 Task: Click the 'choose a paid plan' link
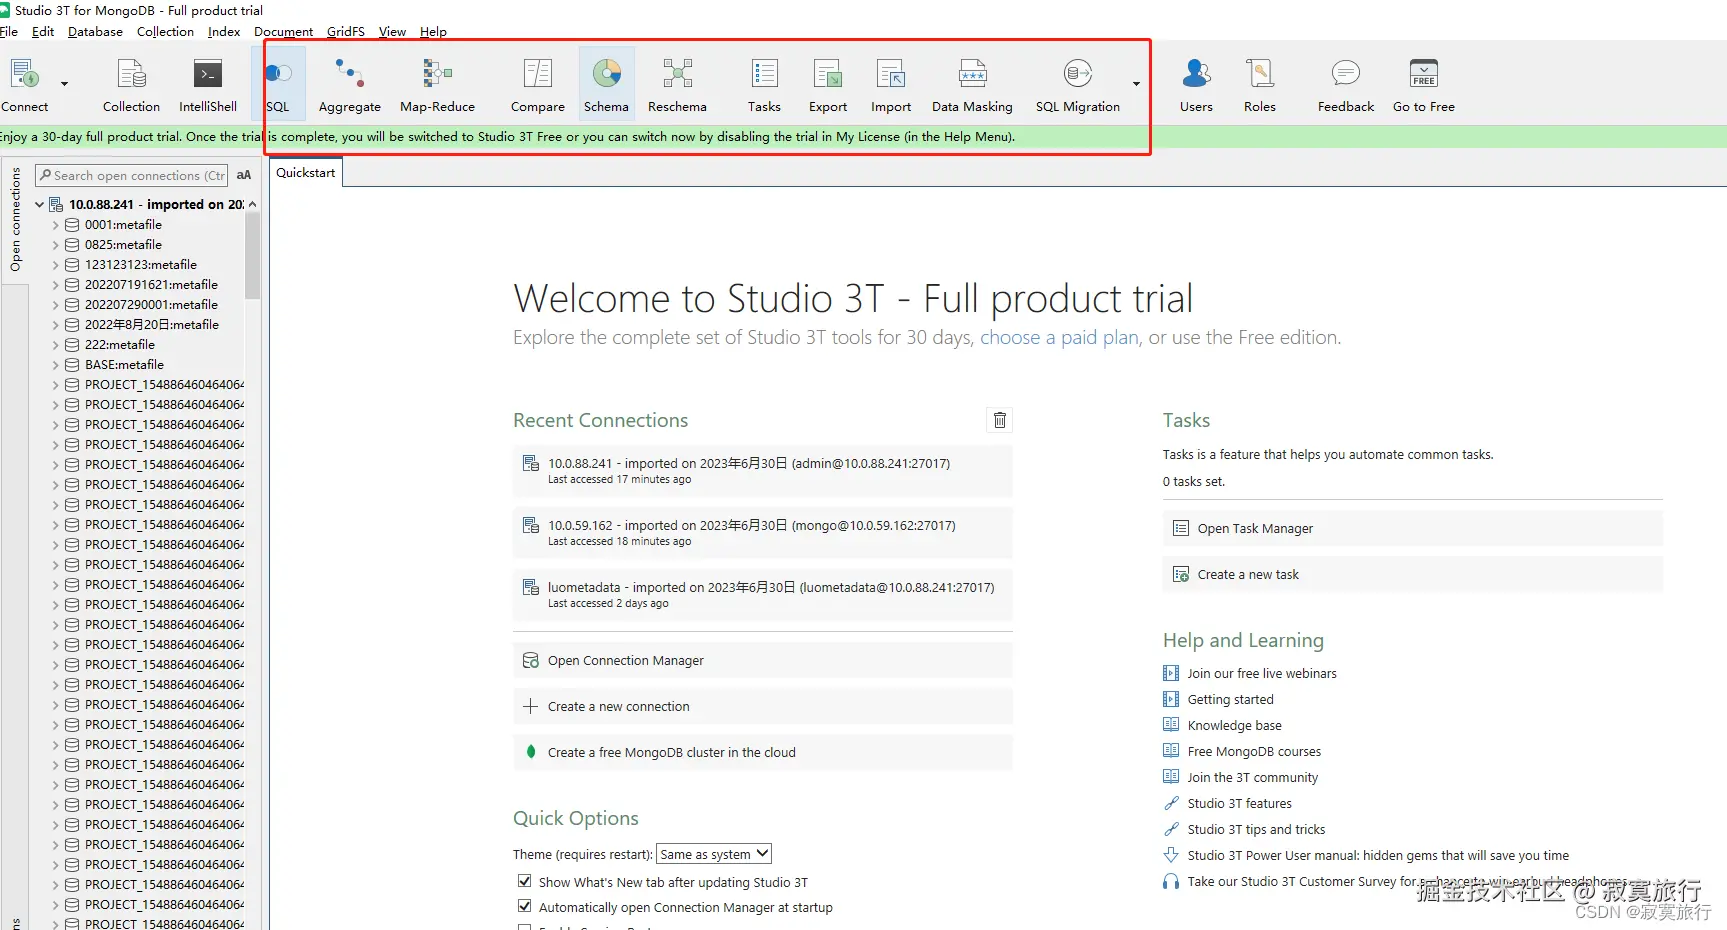(x=1059, y=338)
